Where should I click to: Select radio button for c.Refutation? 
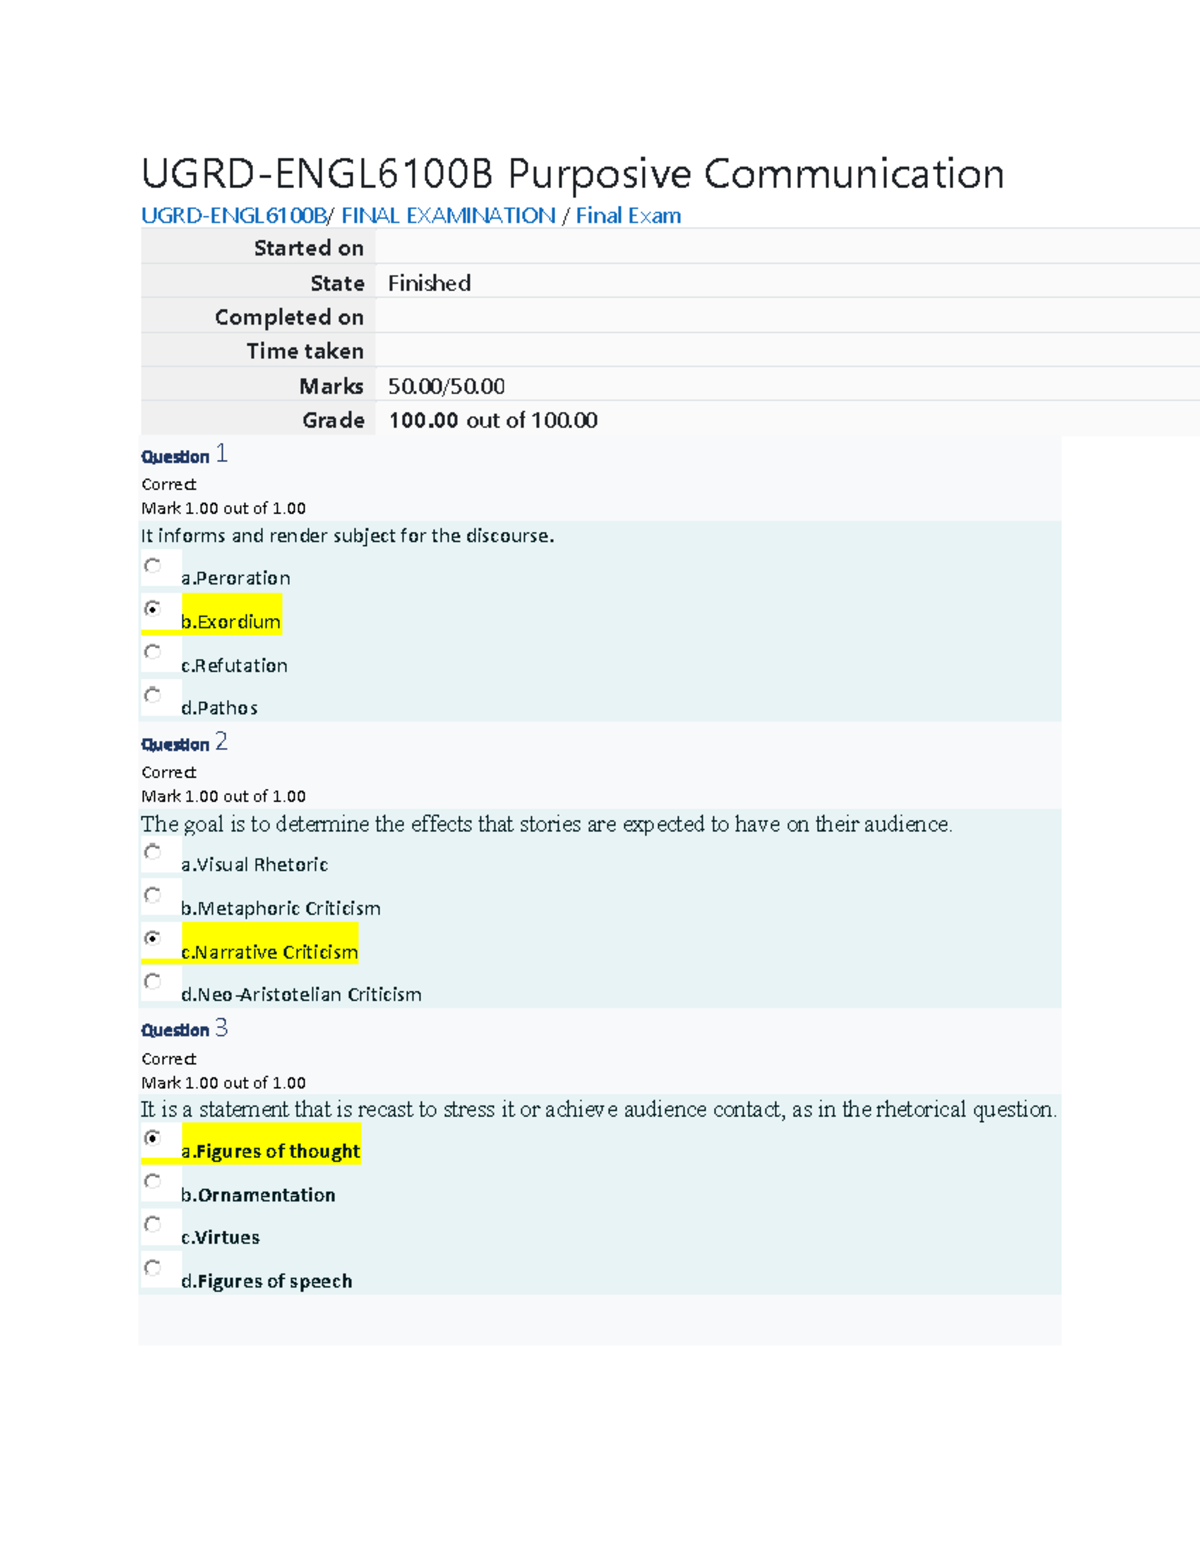152,652
